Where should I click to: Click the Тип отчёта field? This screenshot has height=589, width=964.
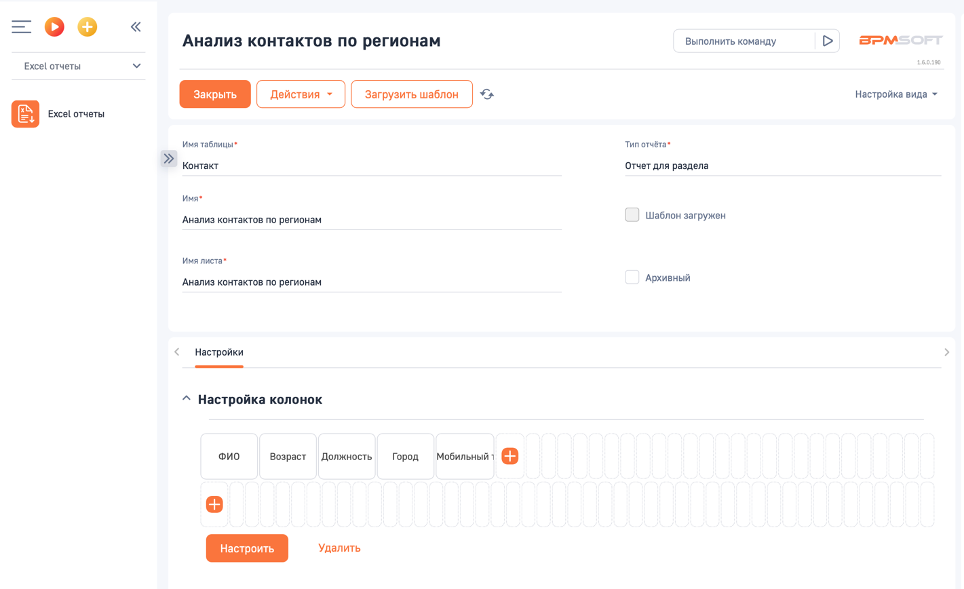coord(783,165)
